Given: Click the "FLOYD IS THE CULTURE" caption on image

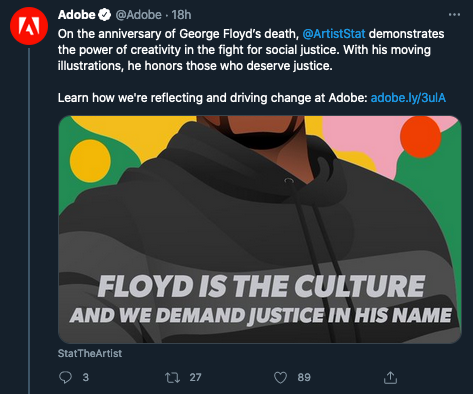Looking at the screenshot, I should click(261, 287).
